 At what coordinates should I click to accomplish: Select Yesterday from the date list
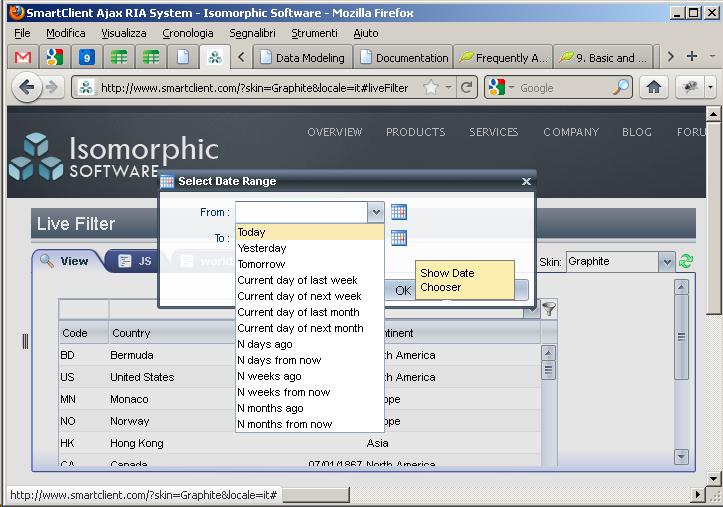pos(262,248)
